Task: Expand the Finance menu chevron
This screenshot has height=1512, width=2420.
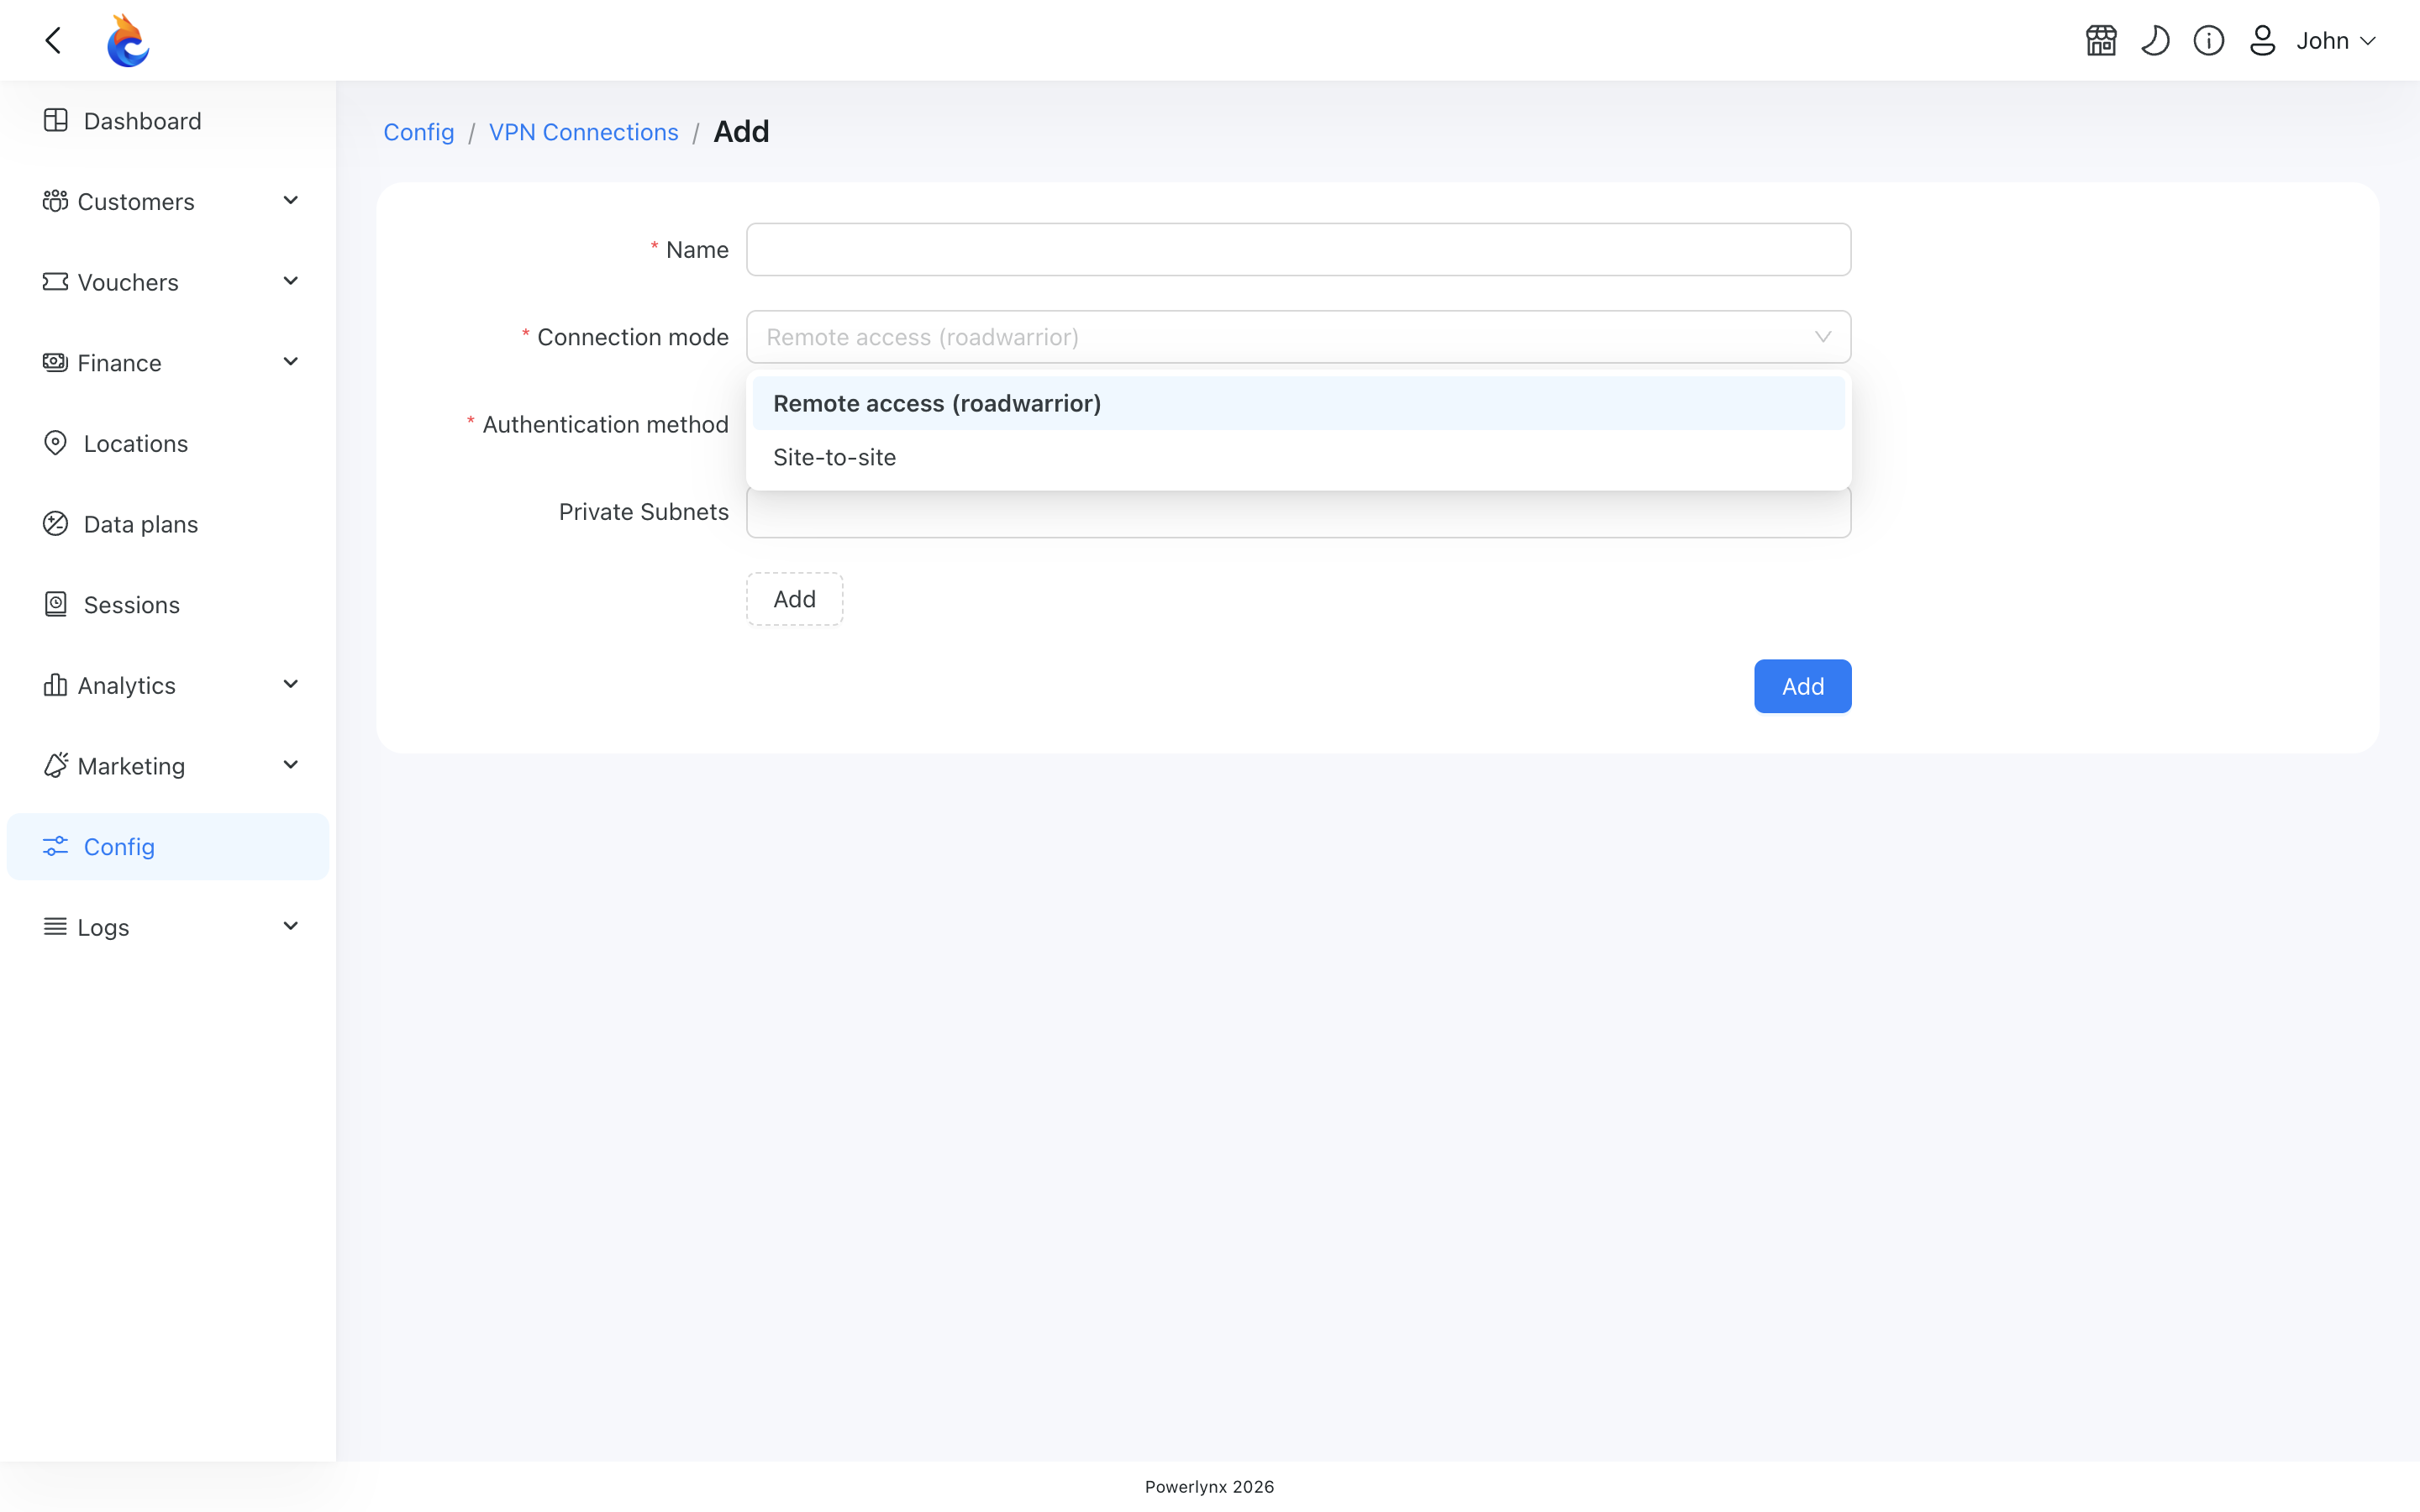Action: [291, 362]
